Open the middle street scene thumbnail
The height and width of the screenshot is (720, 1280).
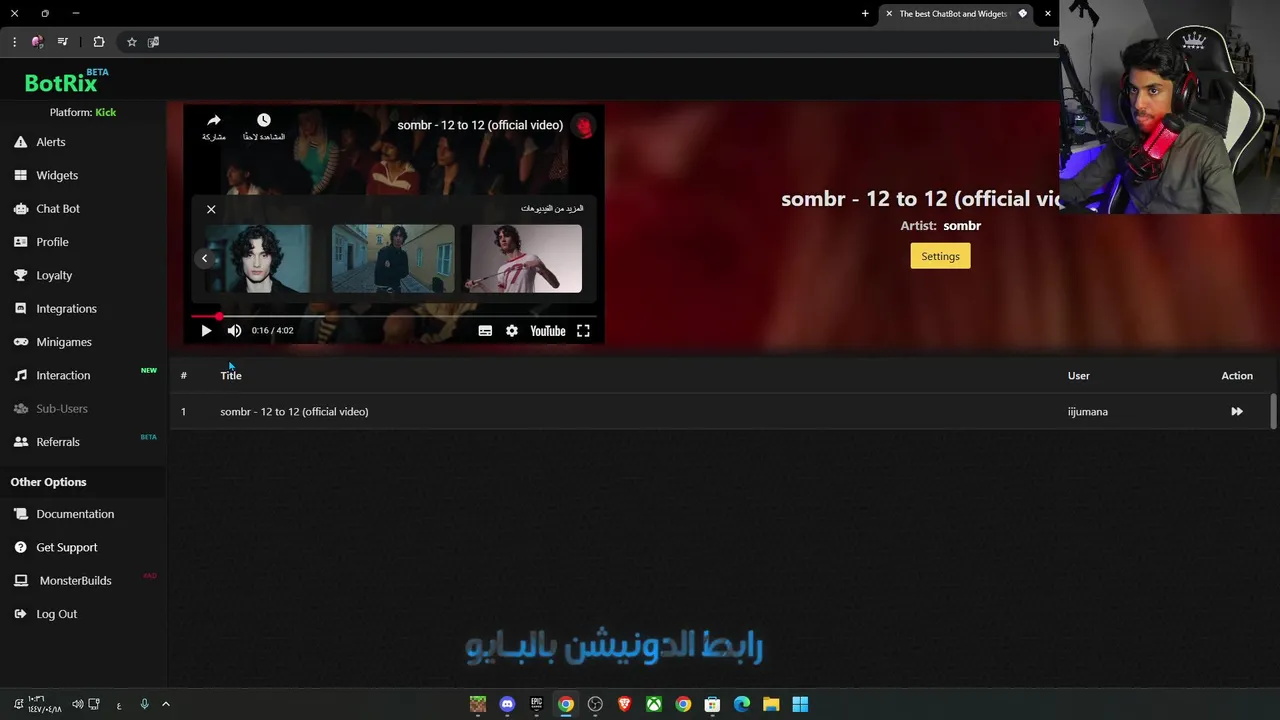[x=393, y=258]
